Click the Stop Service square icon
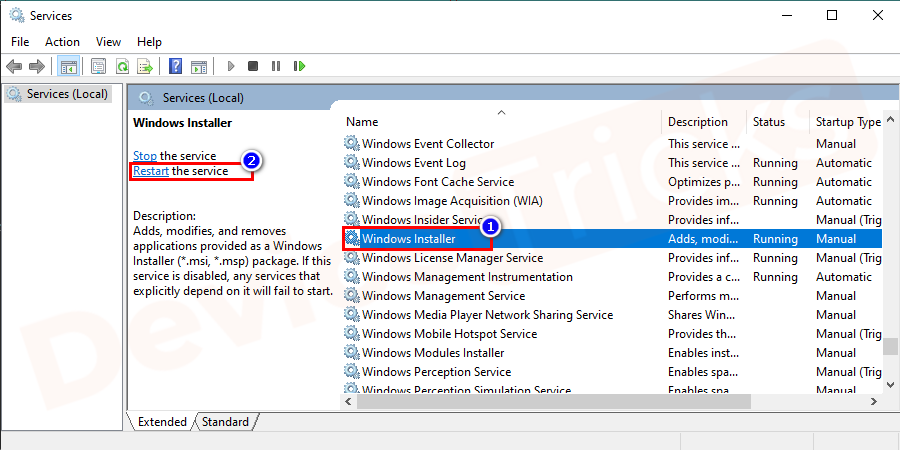Screen dimensions: 900x450 coord(253,67)
